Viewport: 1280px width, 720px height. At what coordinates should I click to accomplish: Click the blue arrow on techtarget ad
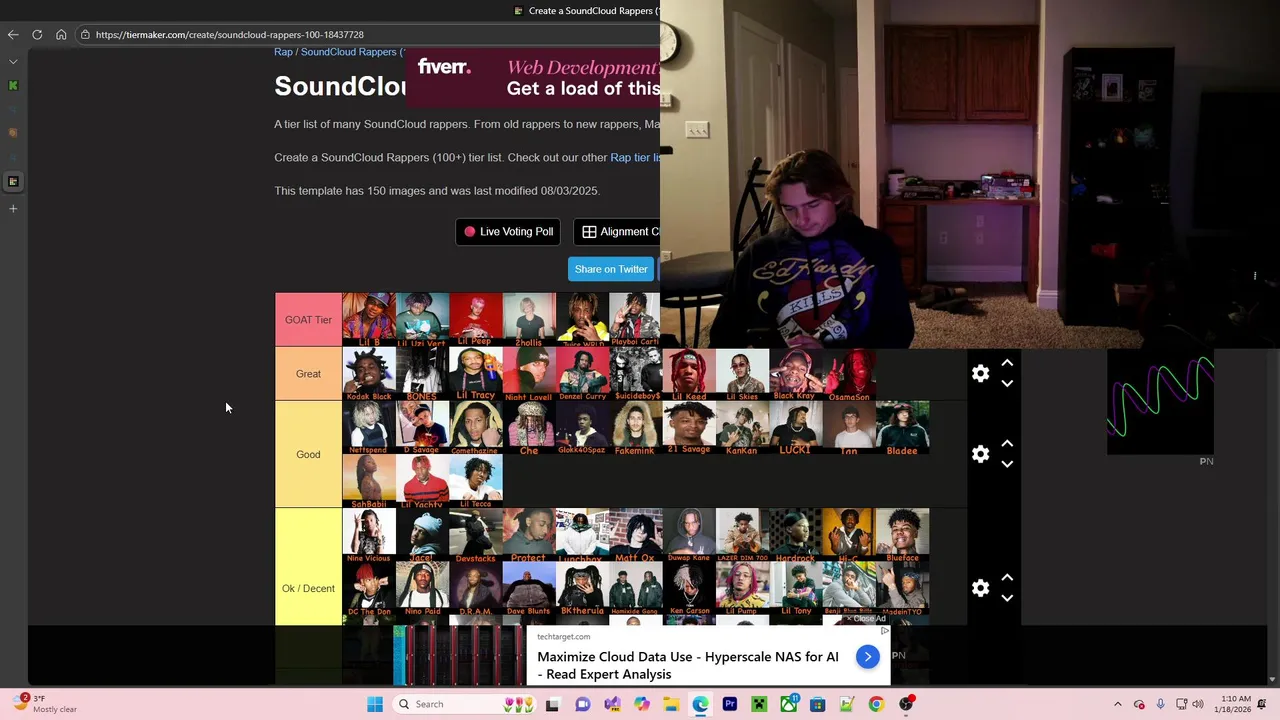[x=867, y=657]
